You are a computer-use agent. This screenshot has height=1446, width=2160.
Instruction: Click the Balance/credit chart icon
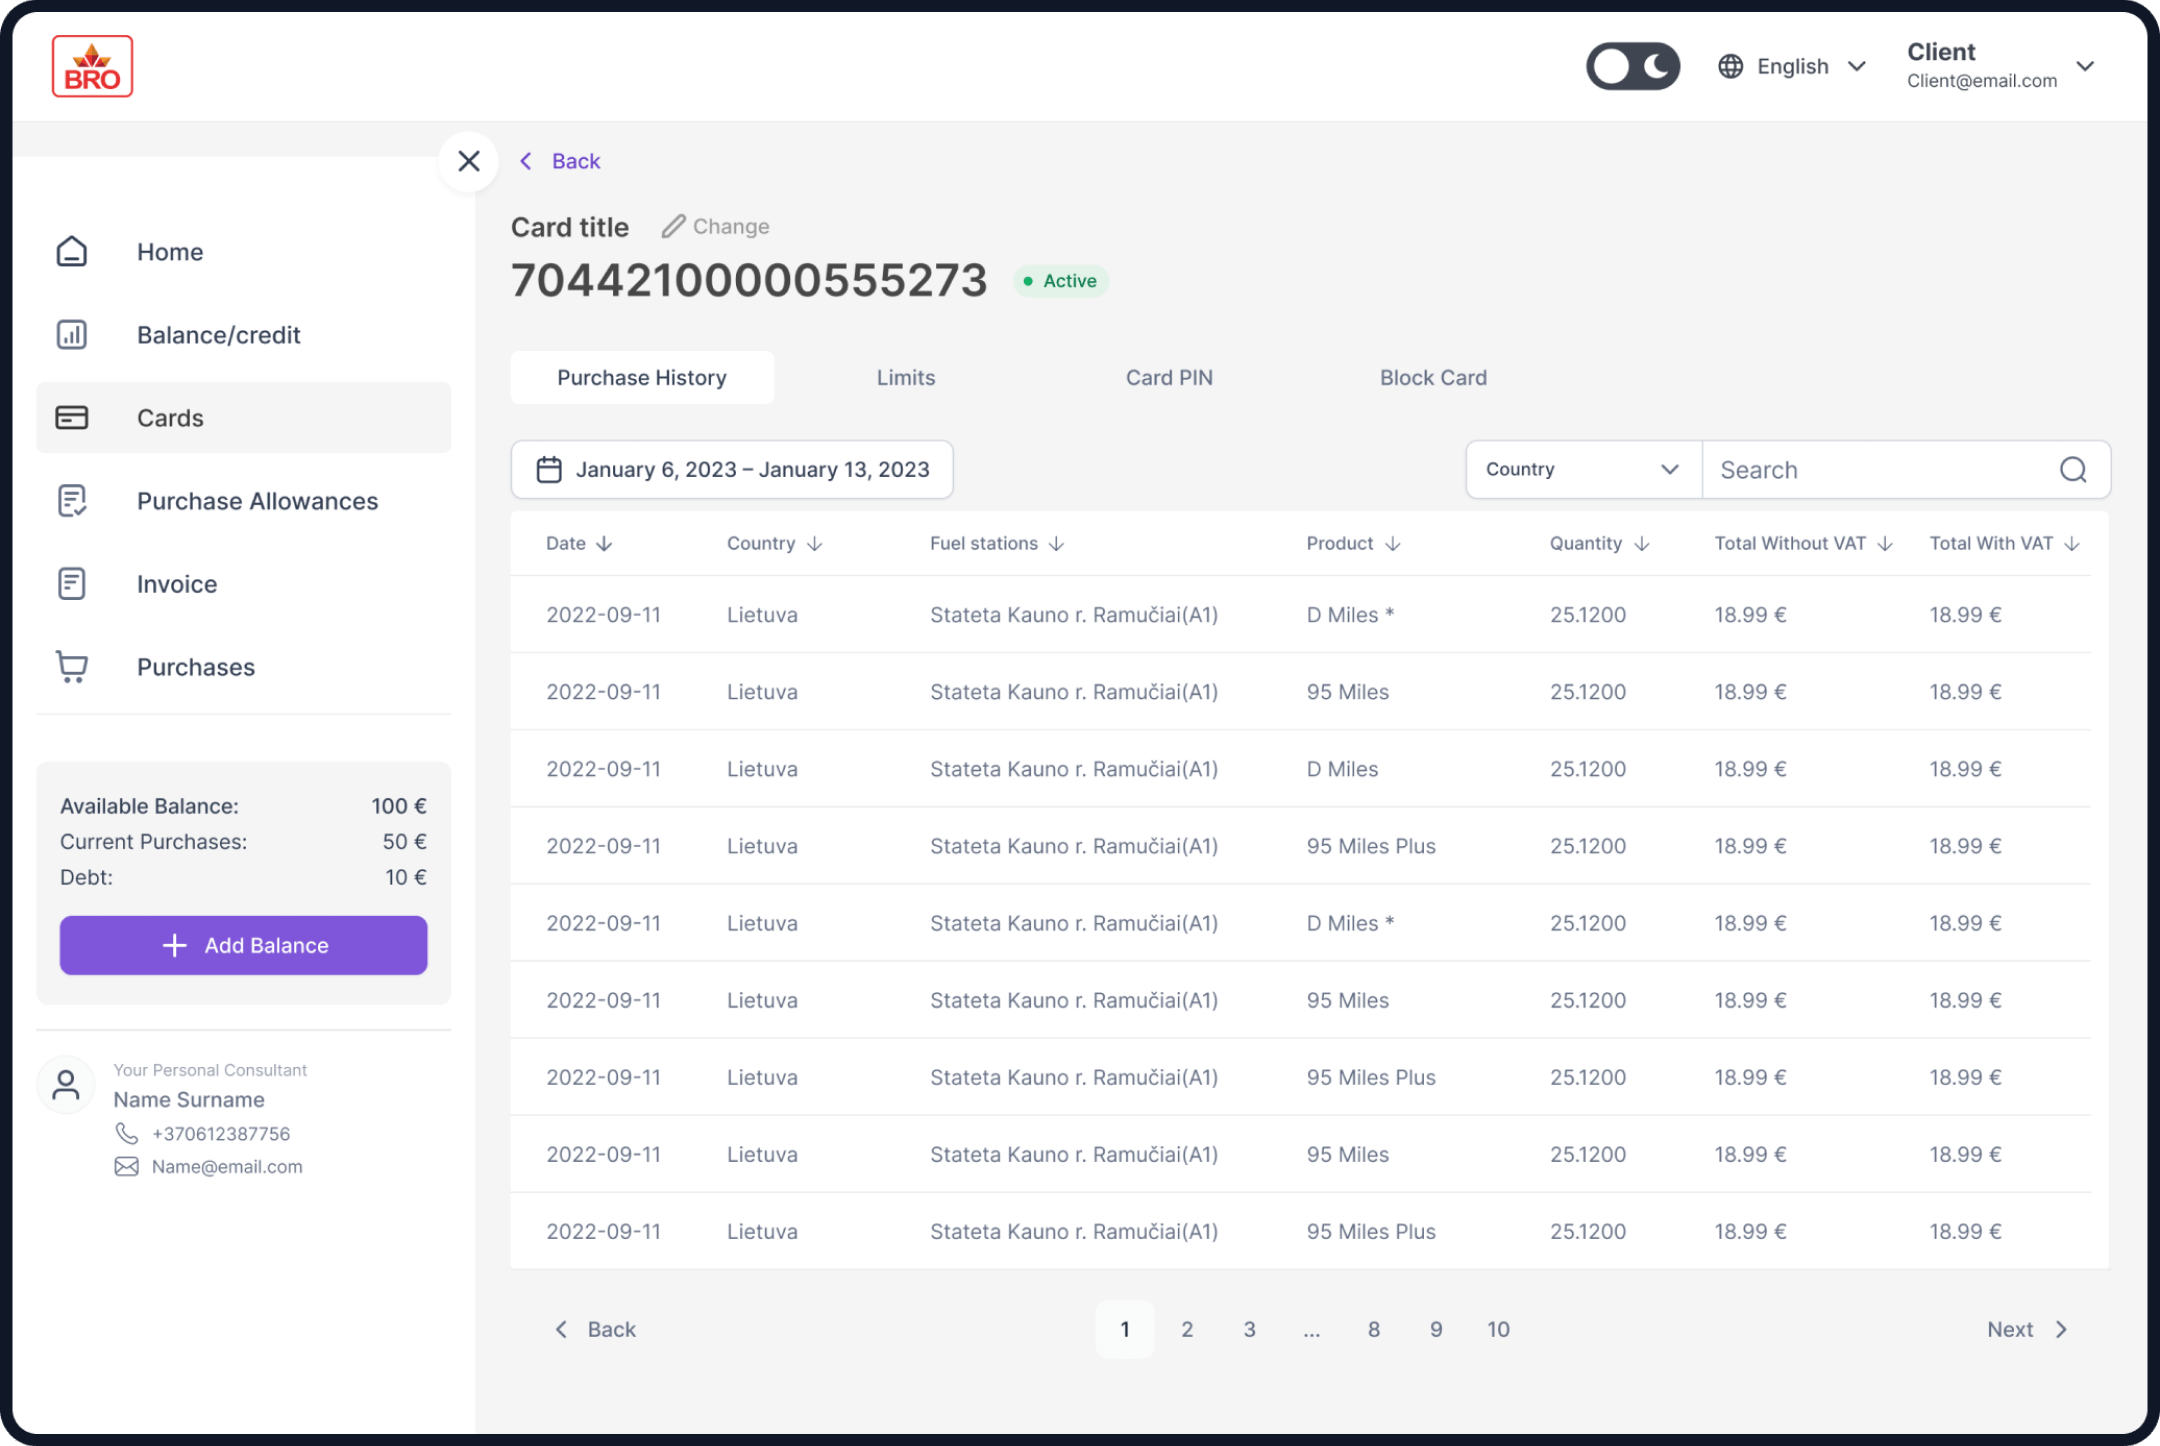[x=72, y=334]
